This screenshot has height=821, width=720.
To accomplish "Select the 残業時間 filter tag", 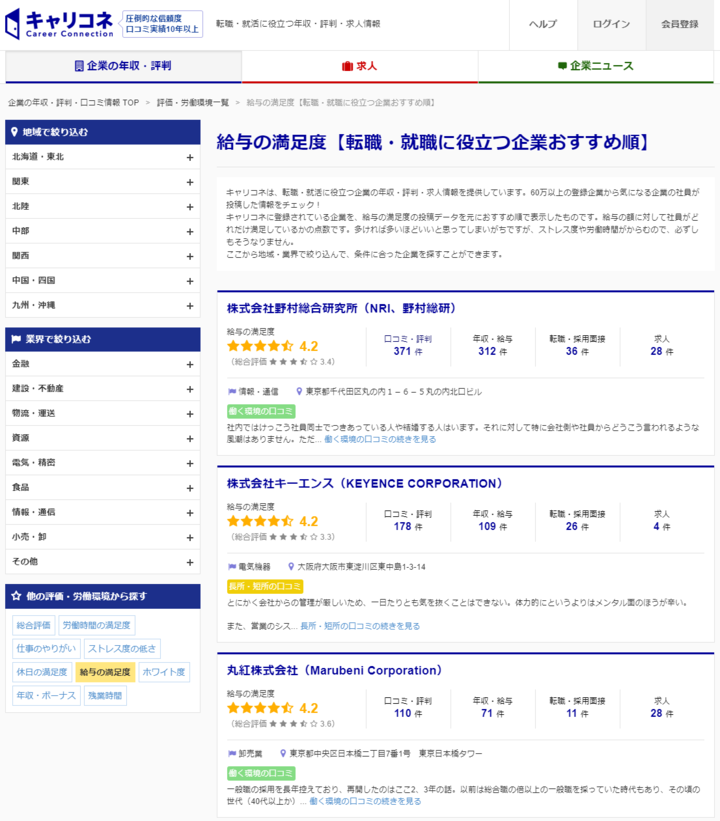I will [x=105, y=696].
